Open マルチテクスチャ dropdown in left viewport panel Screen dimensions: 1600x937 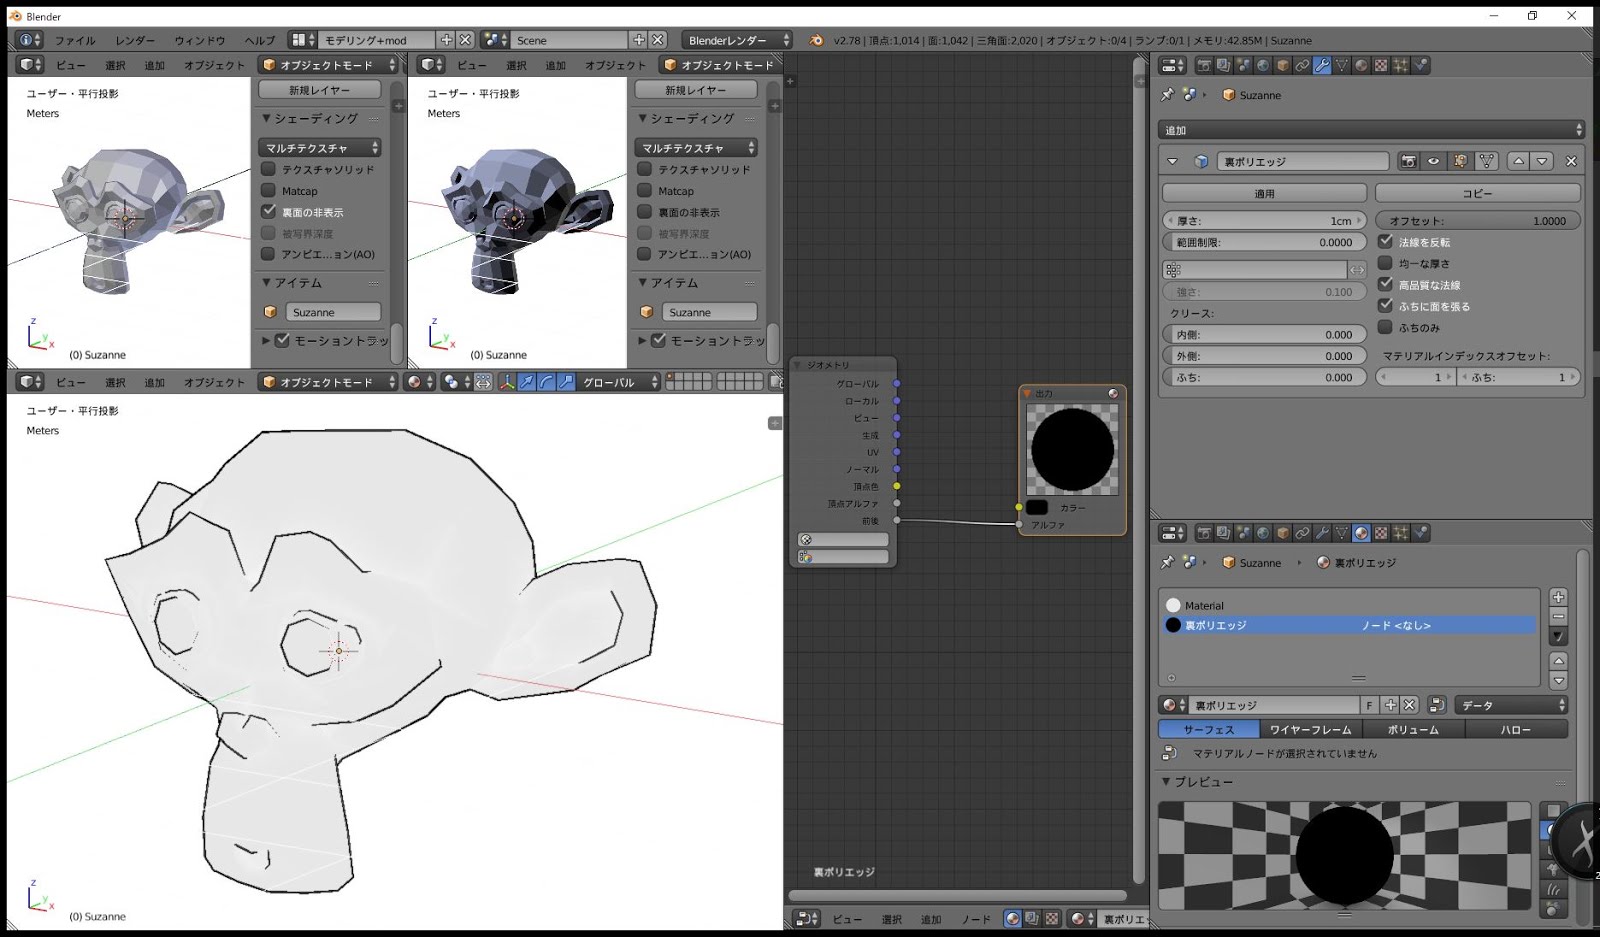[x=319, y=147]
